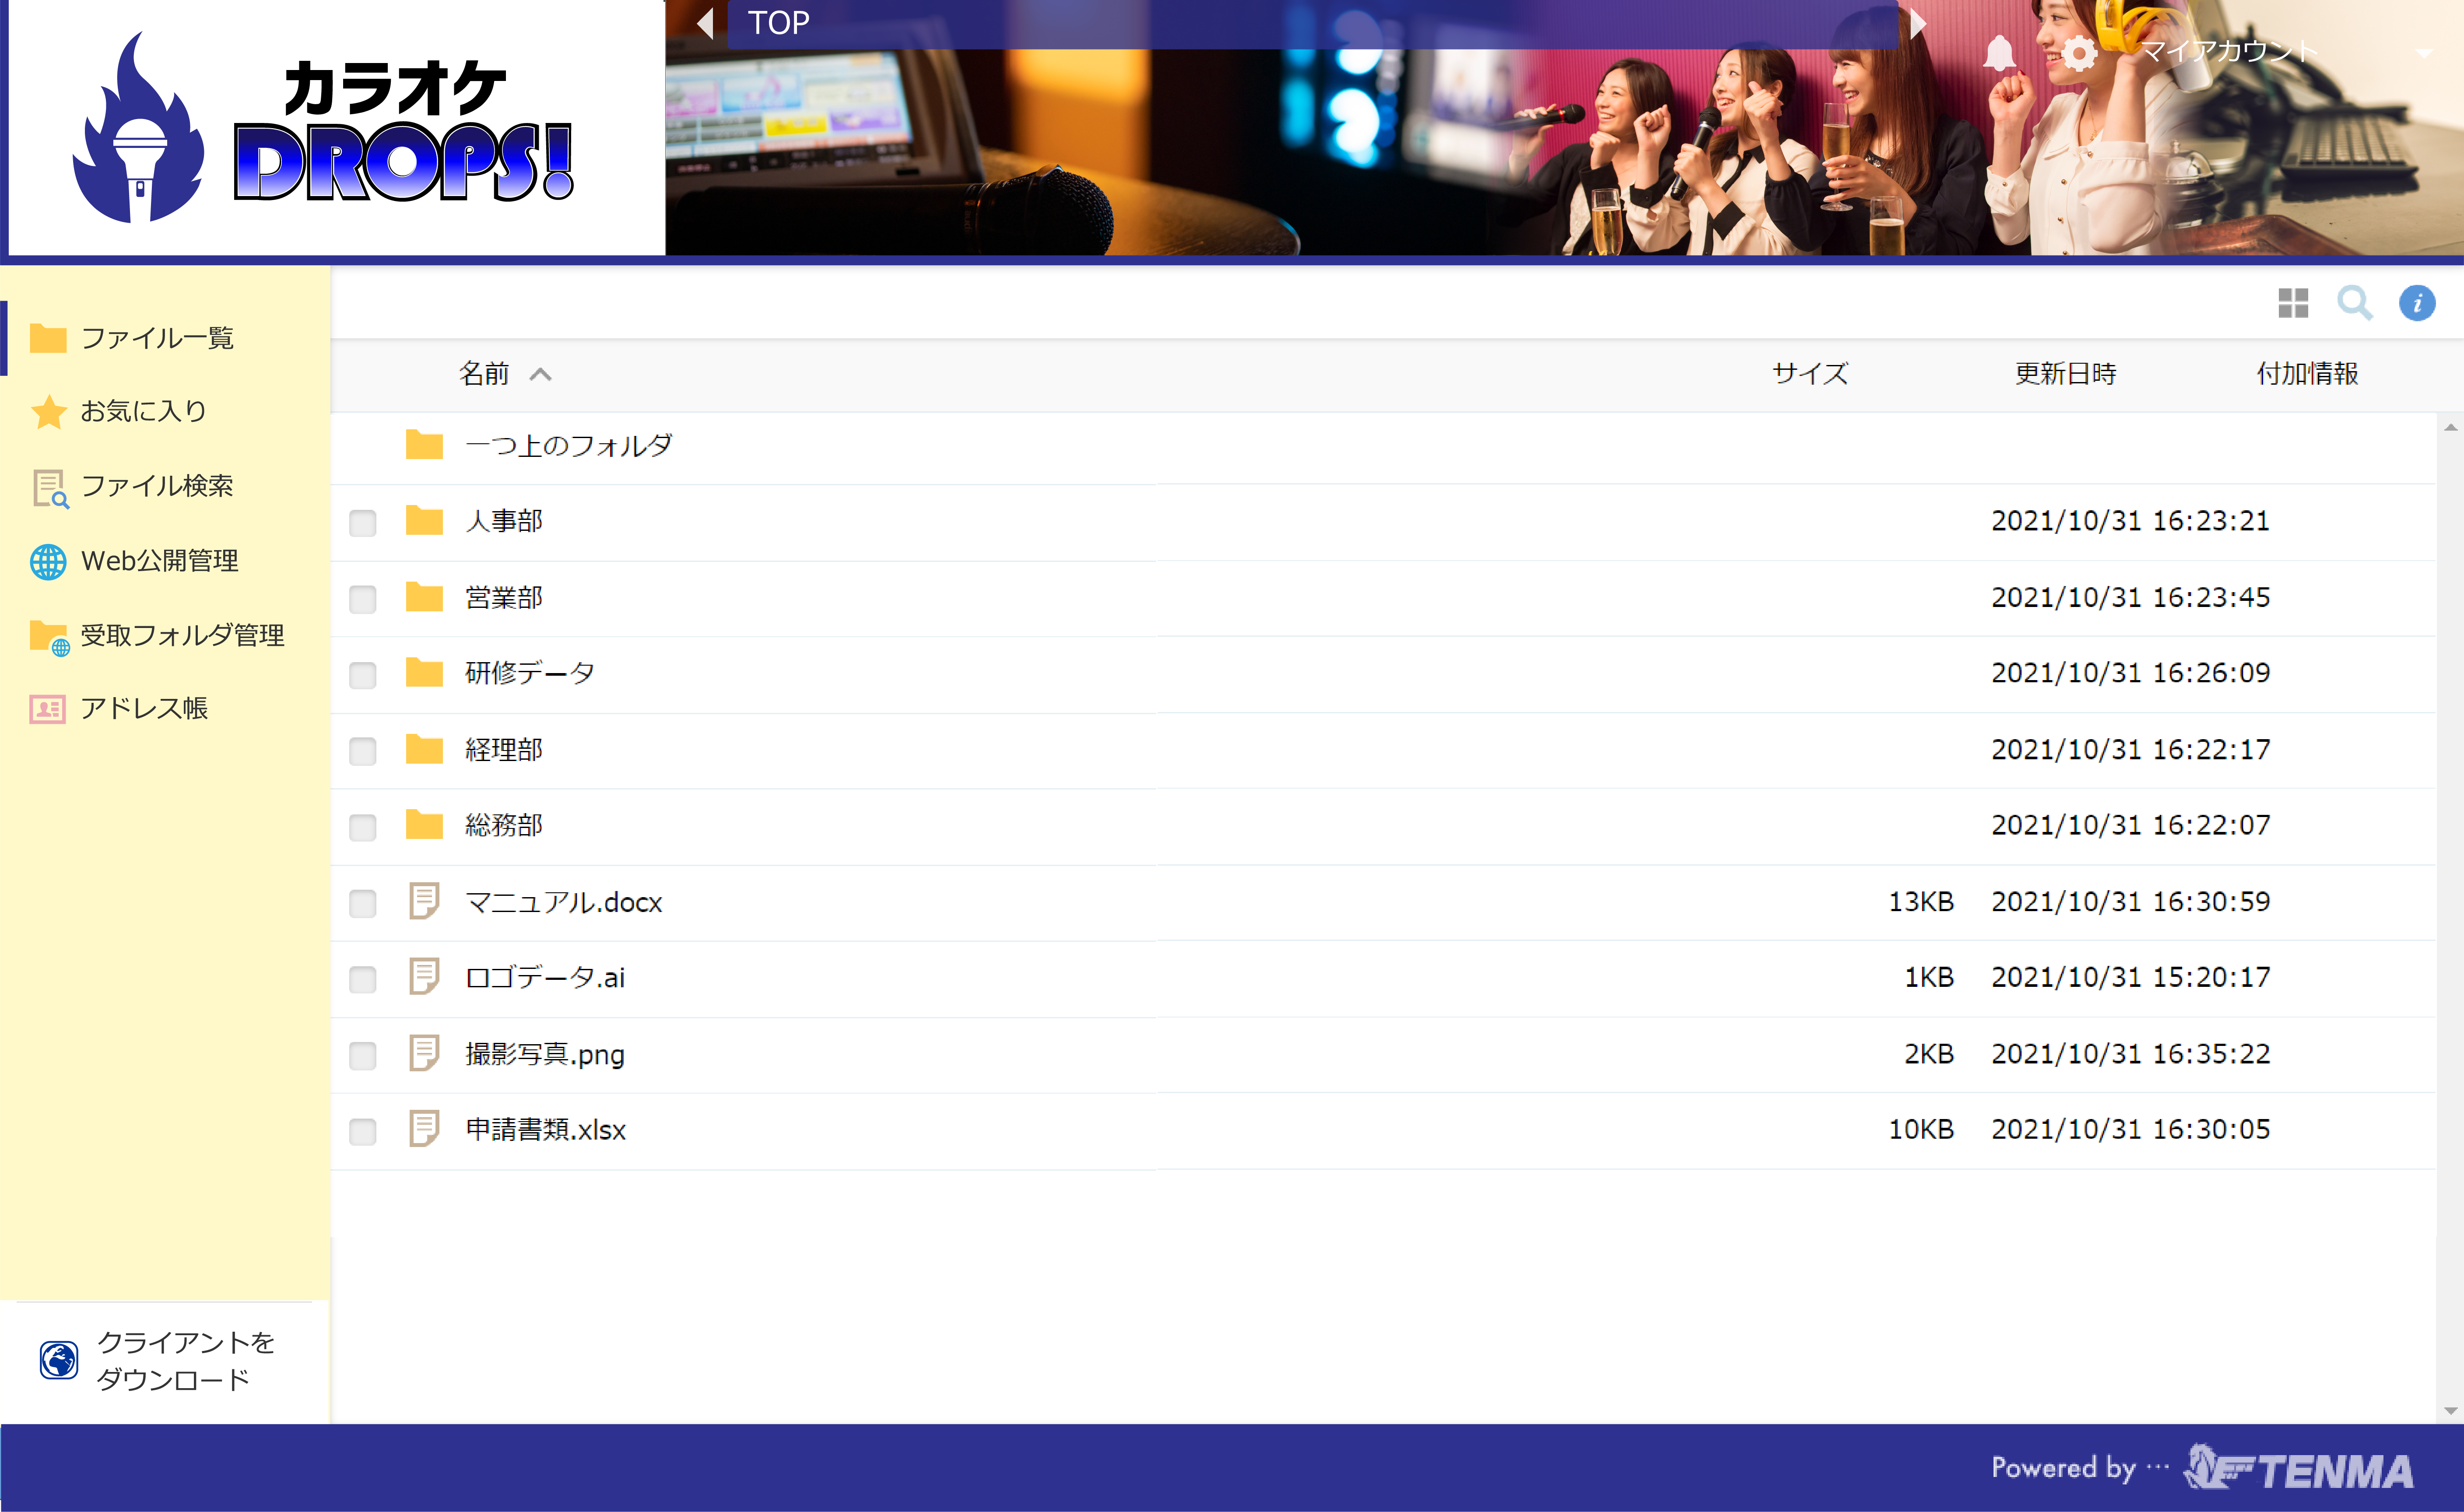
Task: Go back with breadcrumb left arrow
Action: (705, 23)
